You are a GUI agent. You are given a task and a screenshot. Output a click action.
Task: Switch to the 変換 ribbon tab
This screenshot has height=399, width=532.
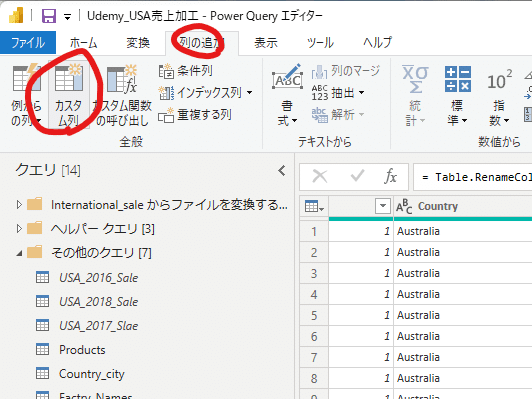138,43
